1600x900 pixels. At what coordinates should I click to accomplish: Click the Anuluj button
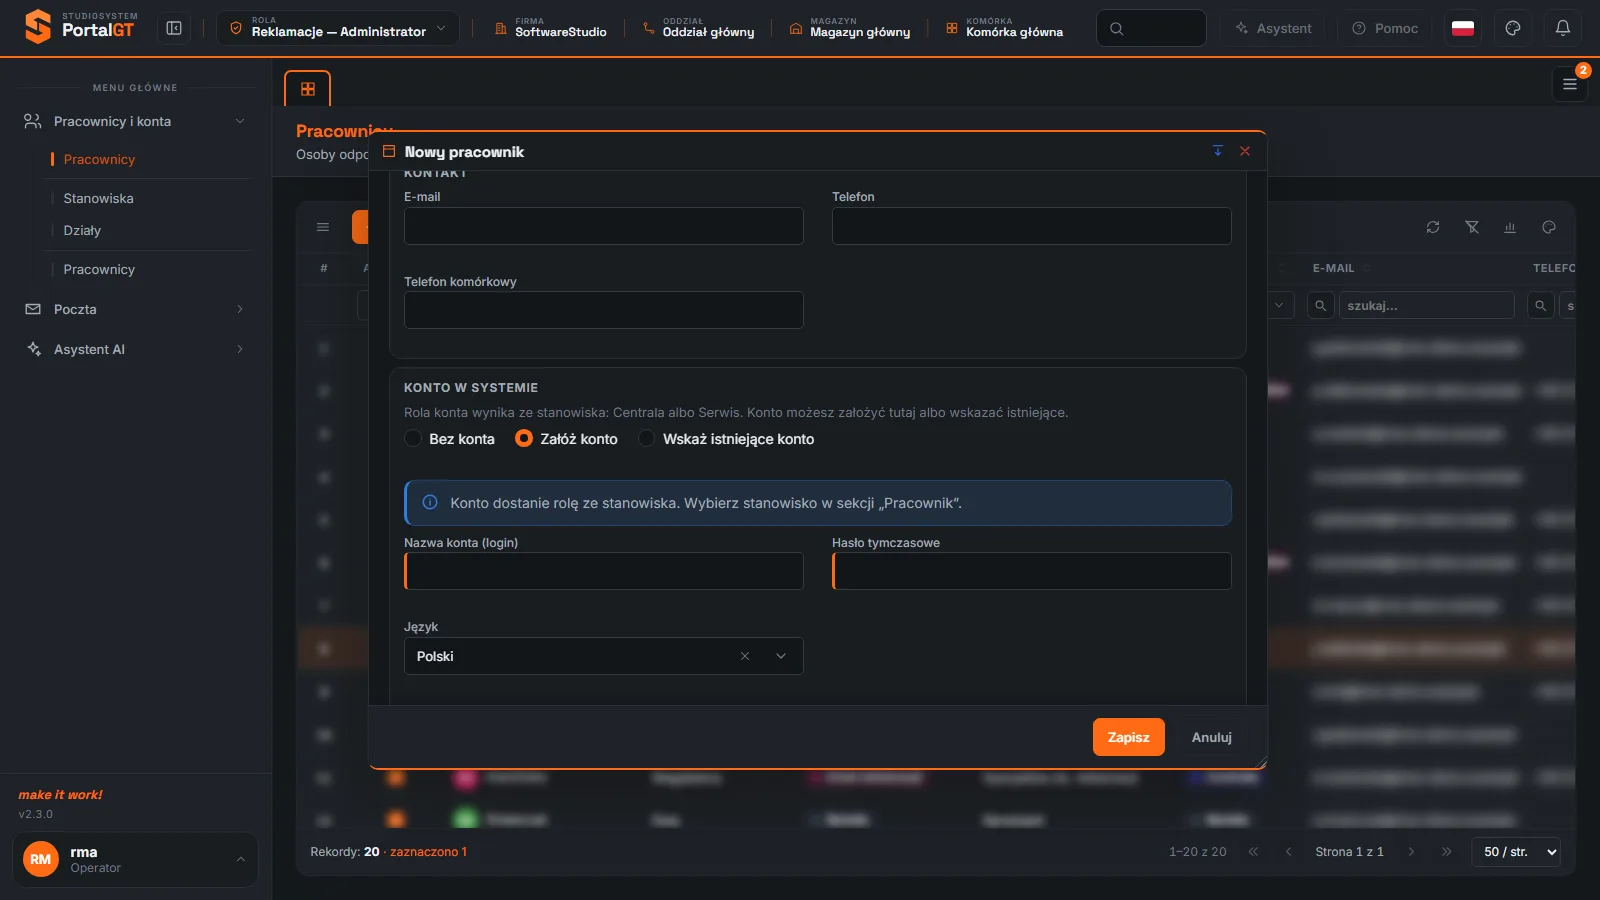point(1212,737)
